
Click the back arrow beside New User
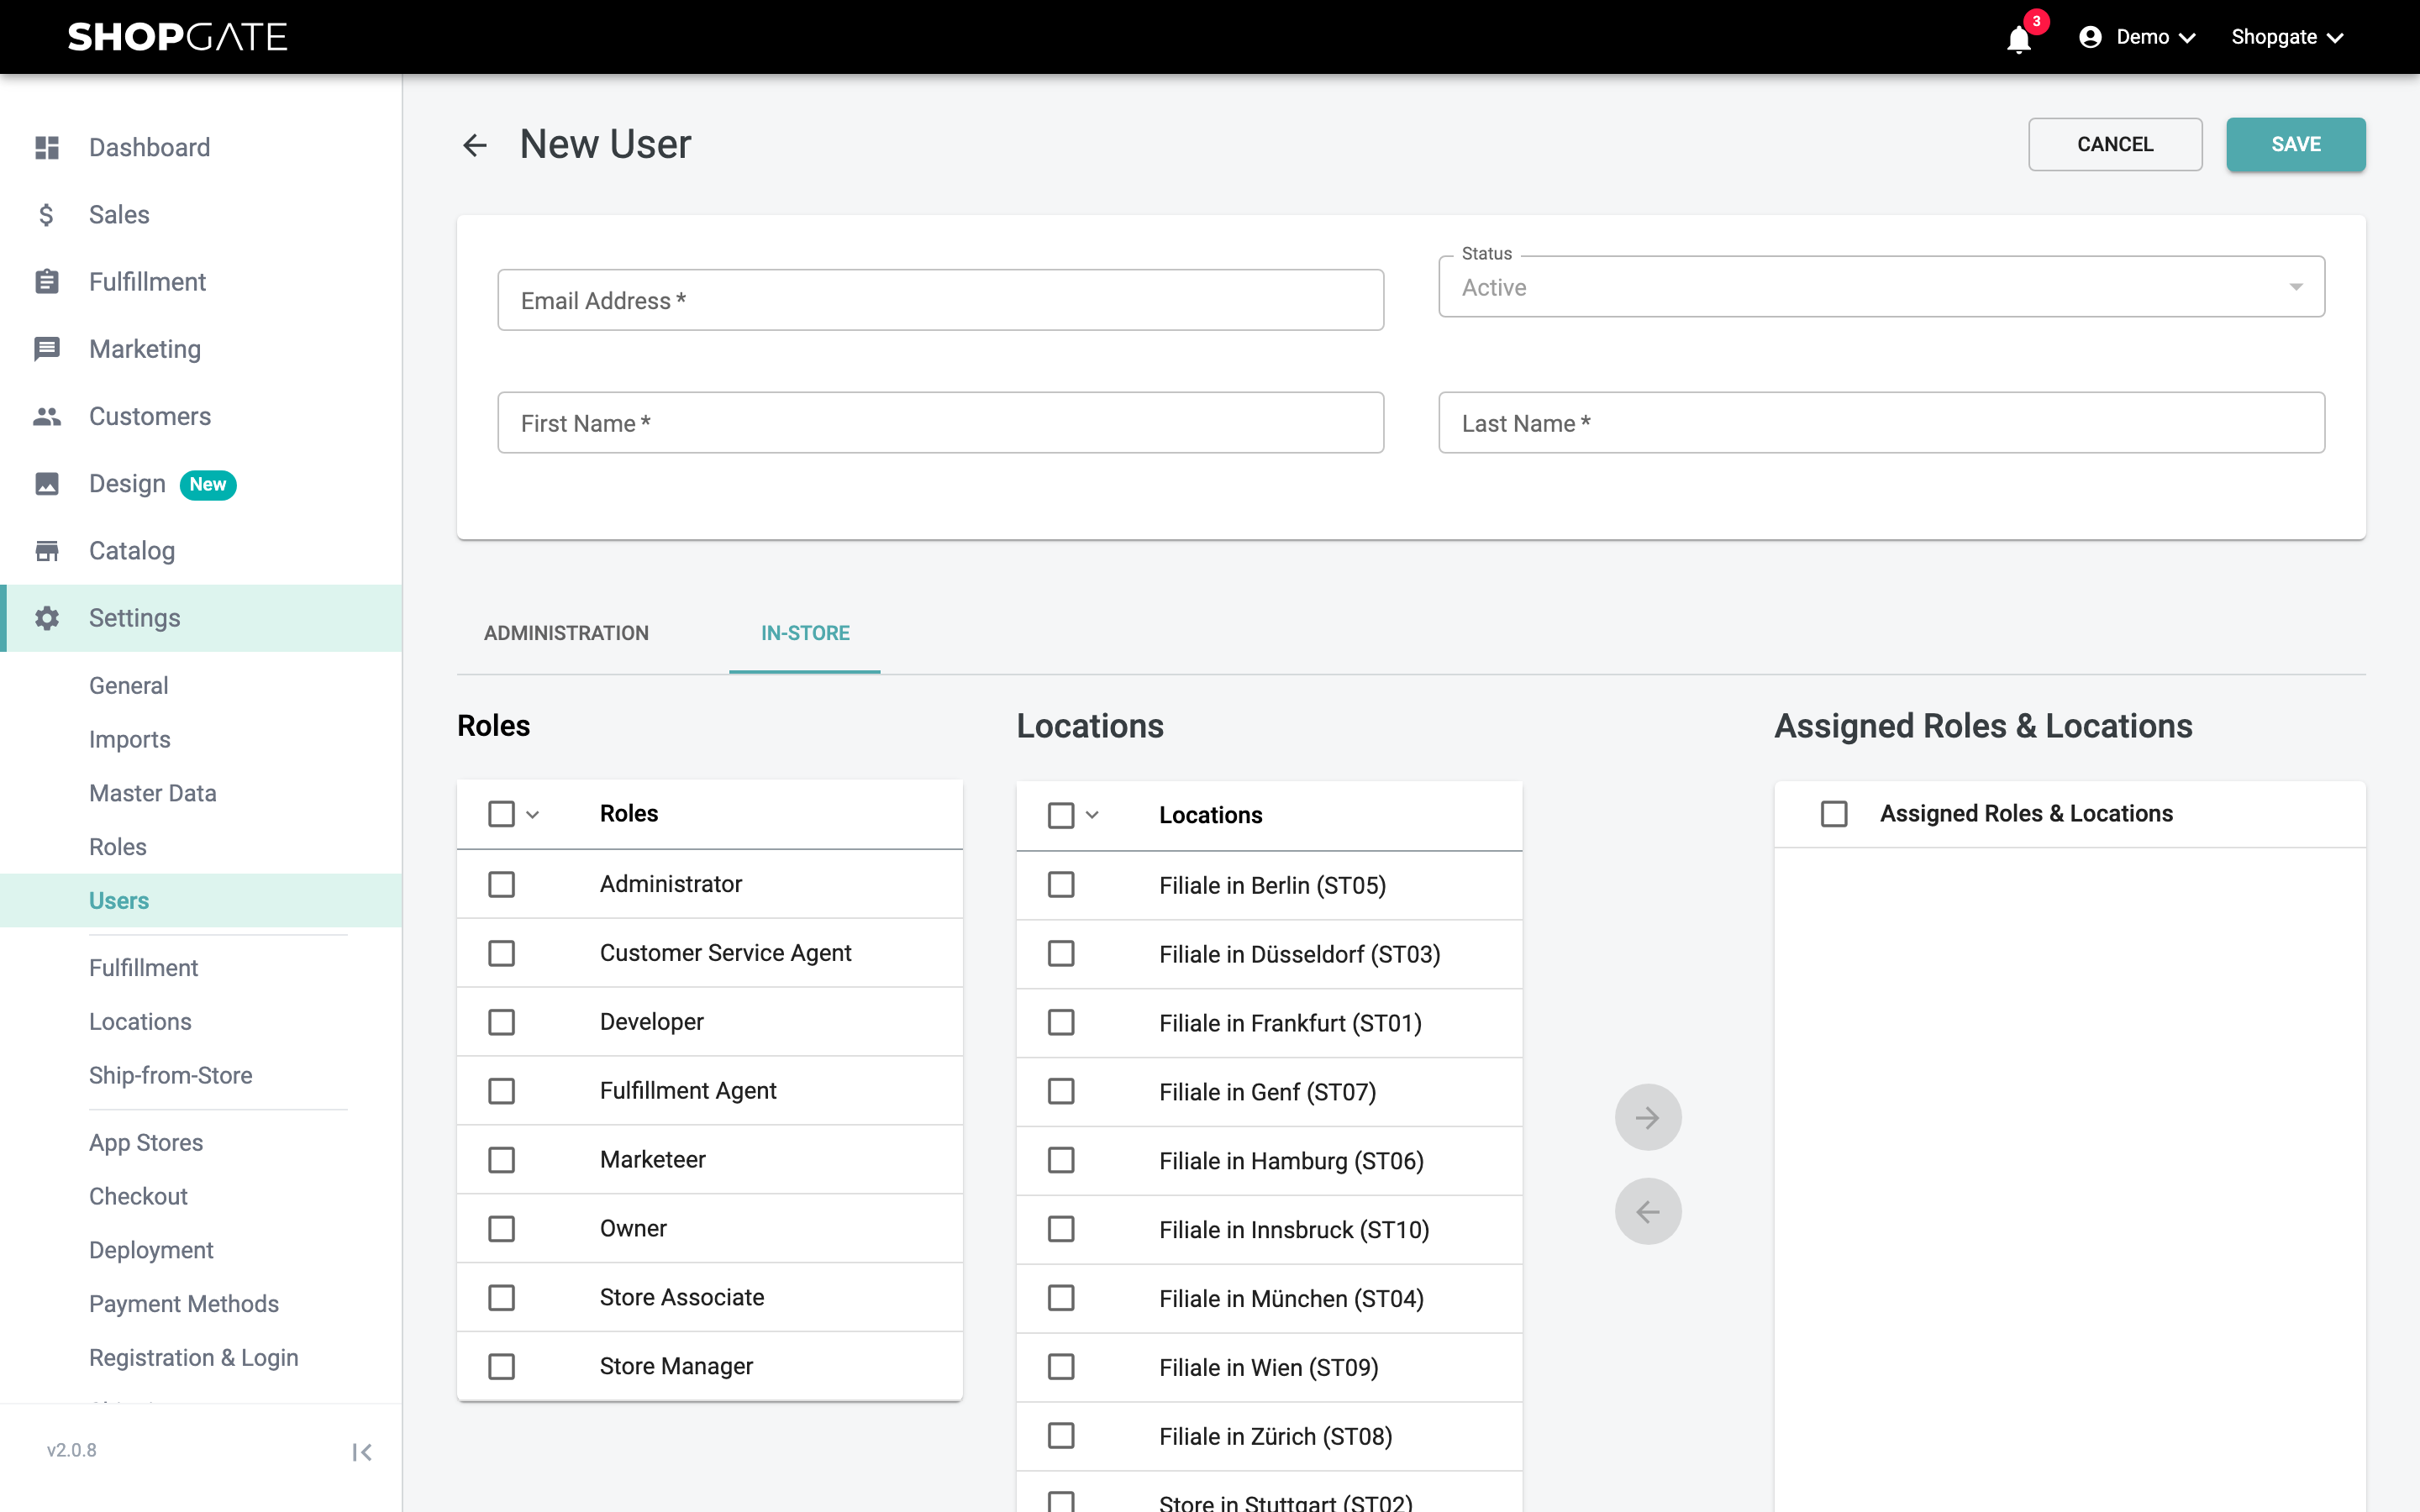point(475,145)
